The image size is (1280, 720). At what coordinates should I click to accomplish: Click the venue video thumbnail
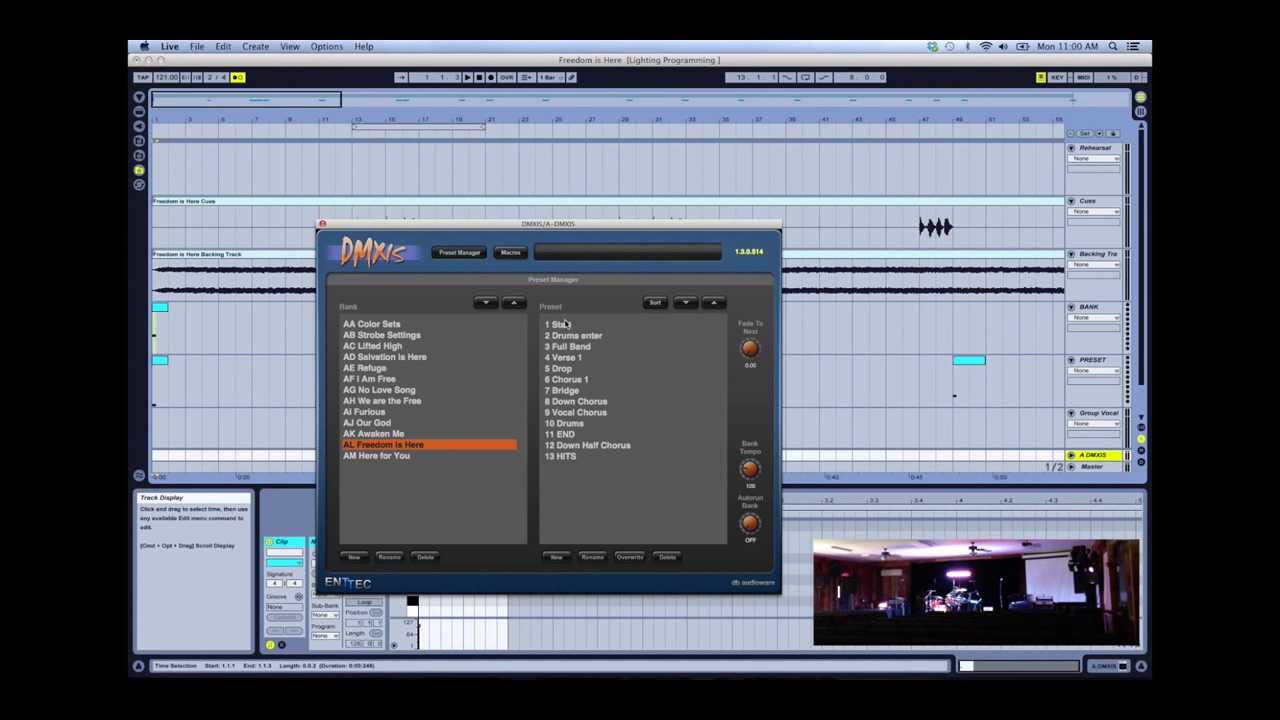click(x=976, y=593)
